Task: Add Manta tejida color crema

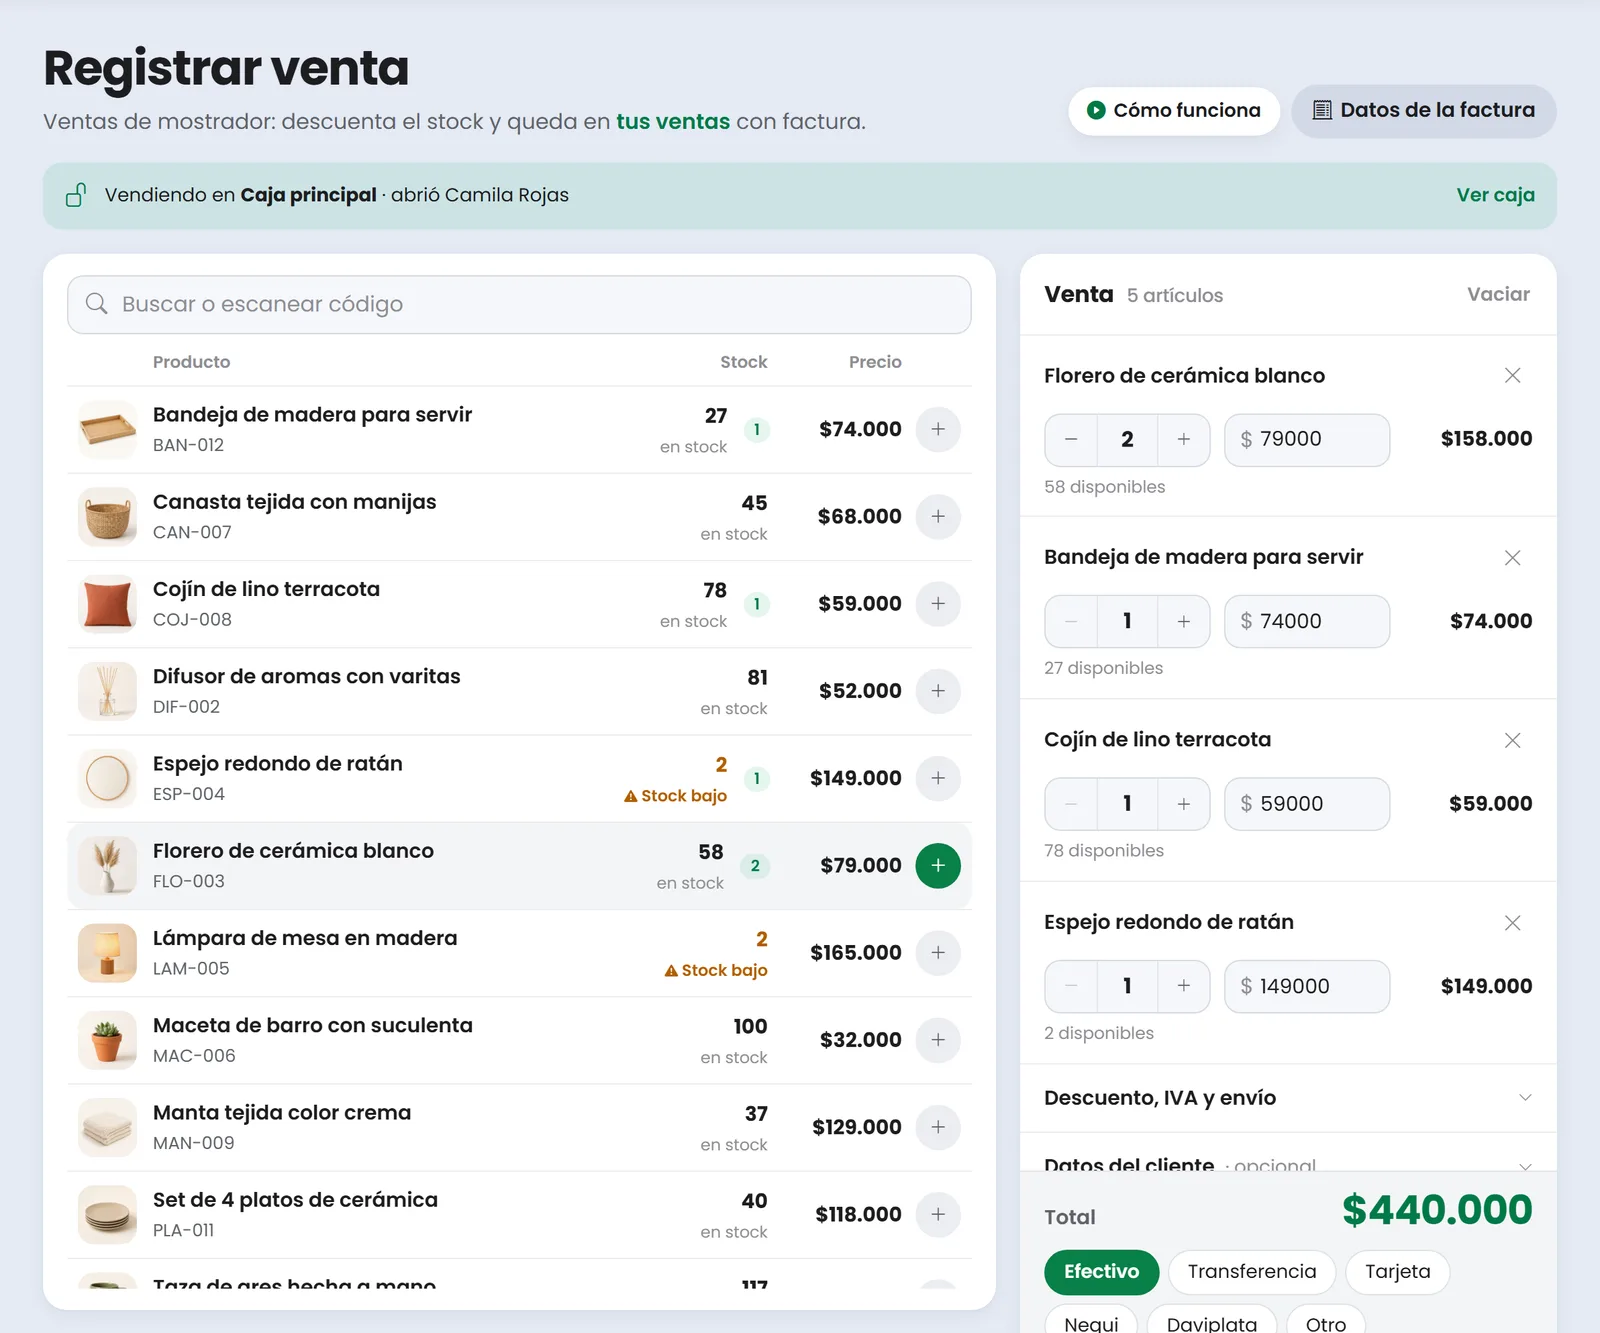Action: click(x=938, y=1127)
